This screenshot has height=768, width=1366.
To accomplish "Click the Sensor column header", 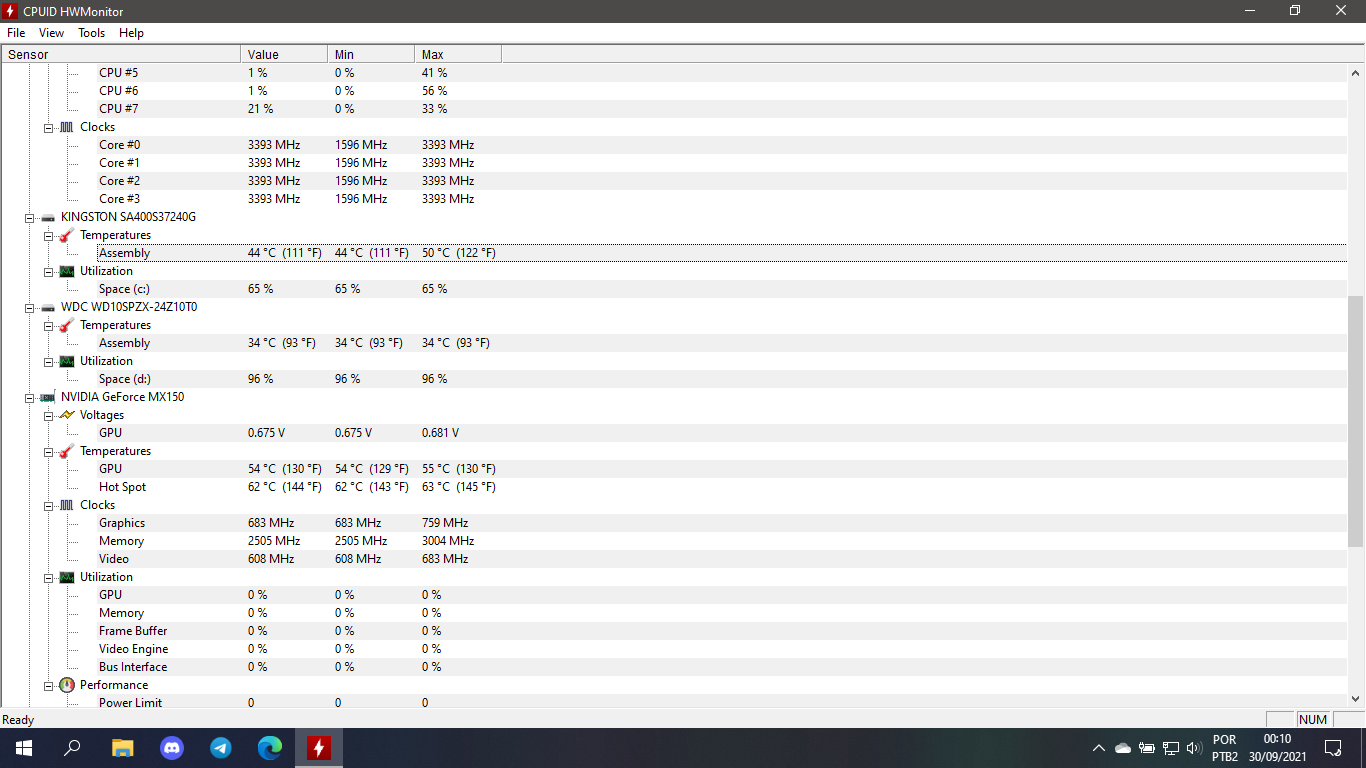I will (121, 54).
